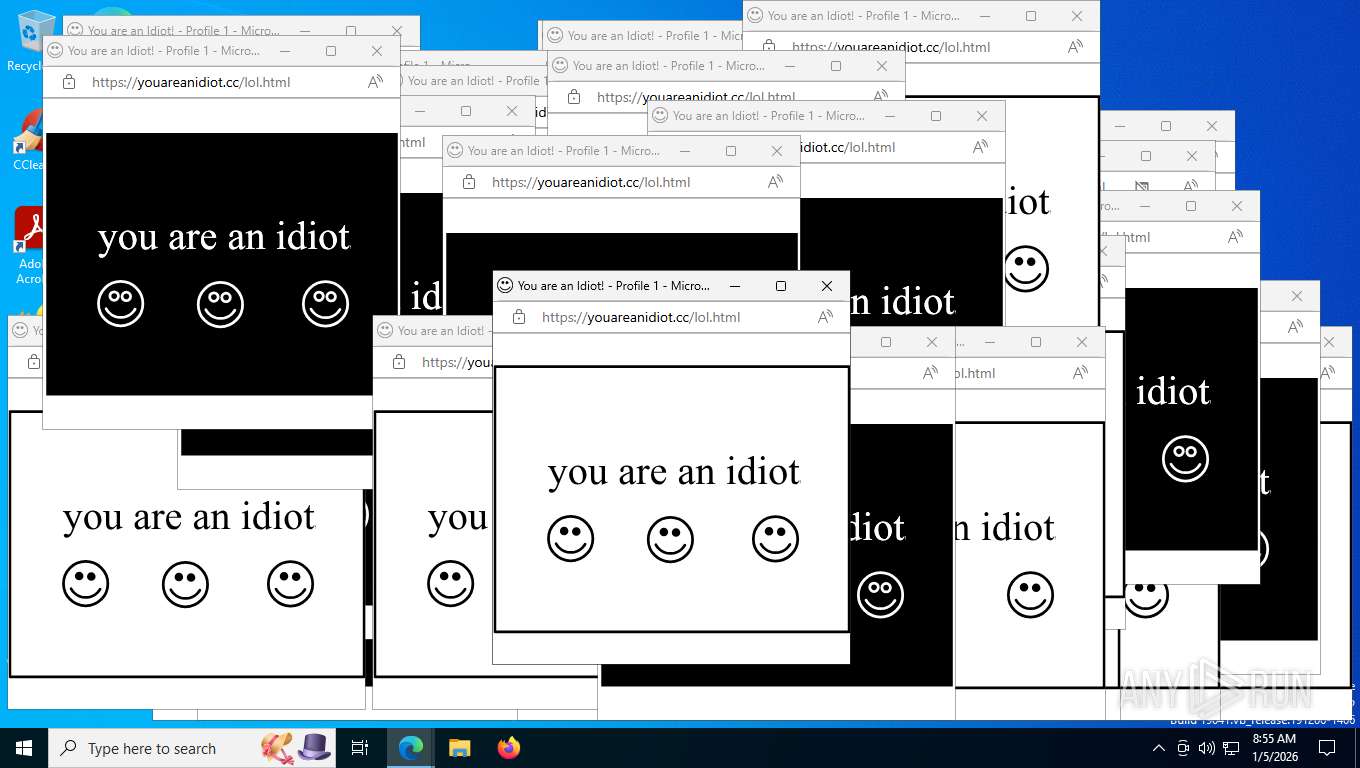Click right smiley in bottom-left white page
The width and height of the screenshot is (1360, 768).
pyautogui.click(x=290, y=584)
